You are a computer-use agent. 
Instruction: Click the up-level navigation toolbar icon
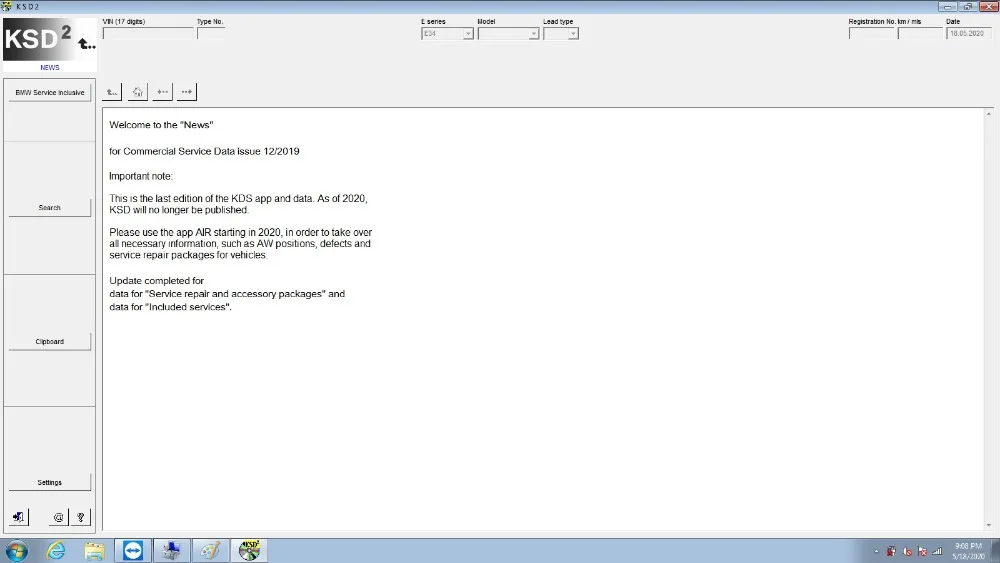[x=112, y=92]
